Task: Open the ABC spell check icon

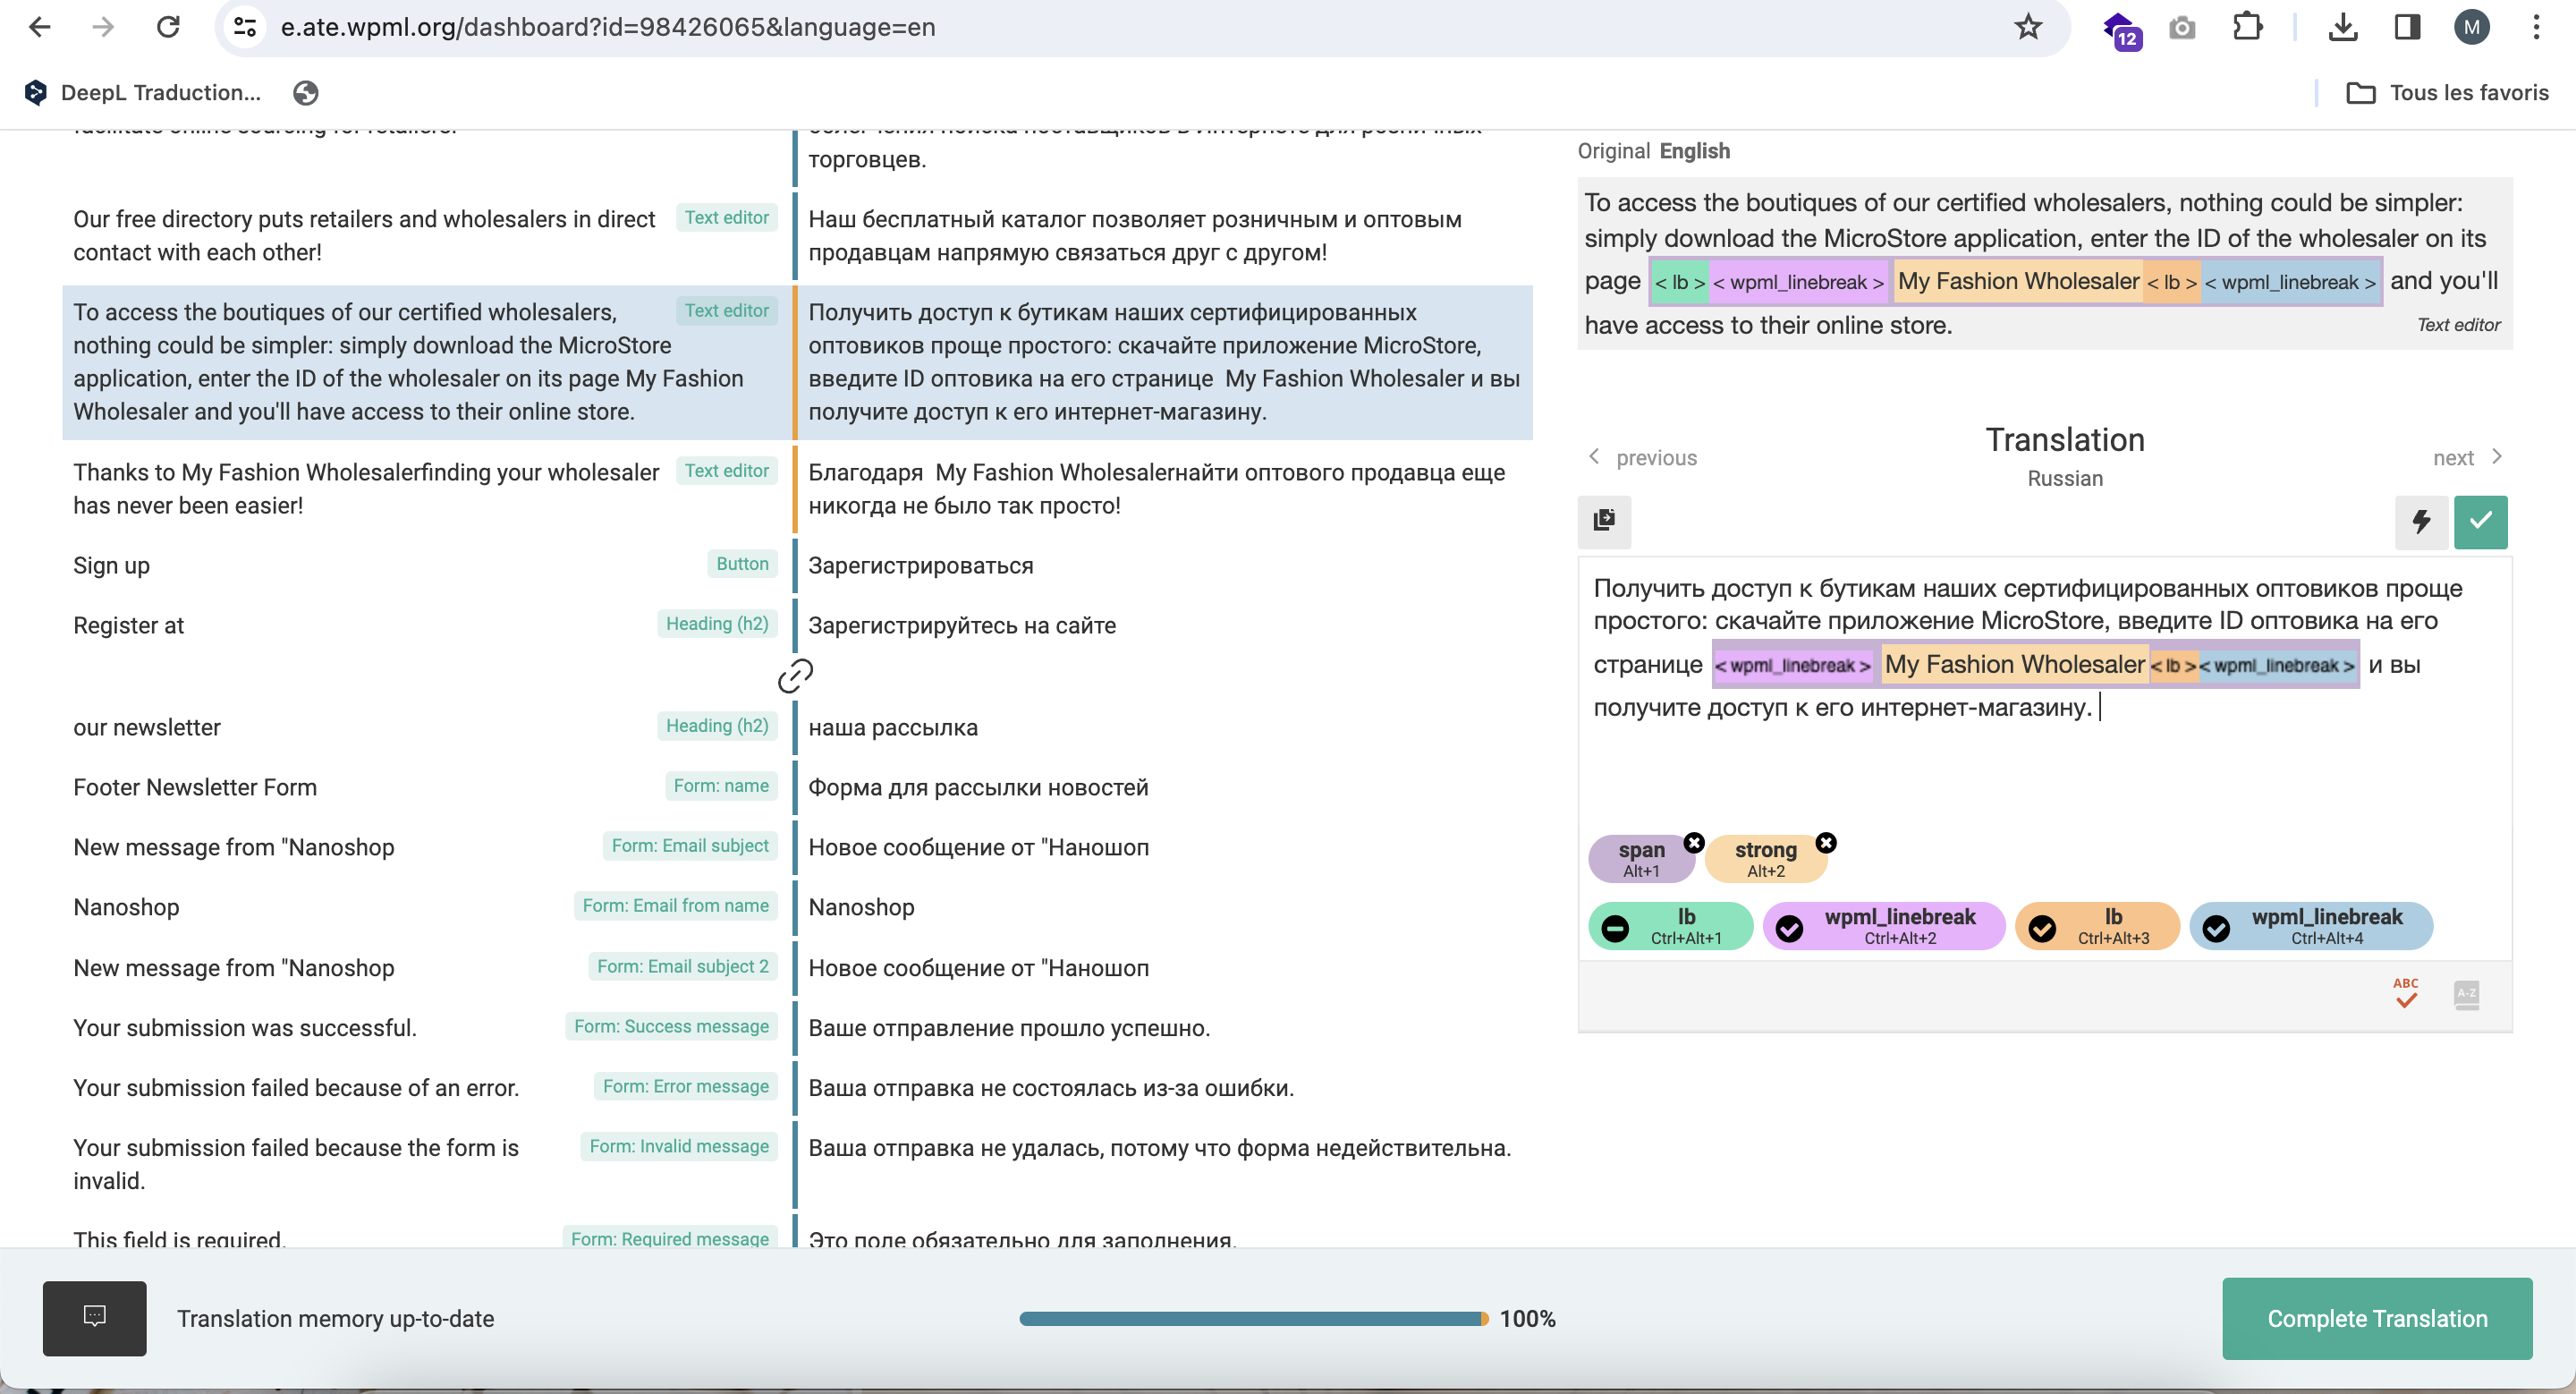Action: pos(2406,994)
